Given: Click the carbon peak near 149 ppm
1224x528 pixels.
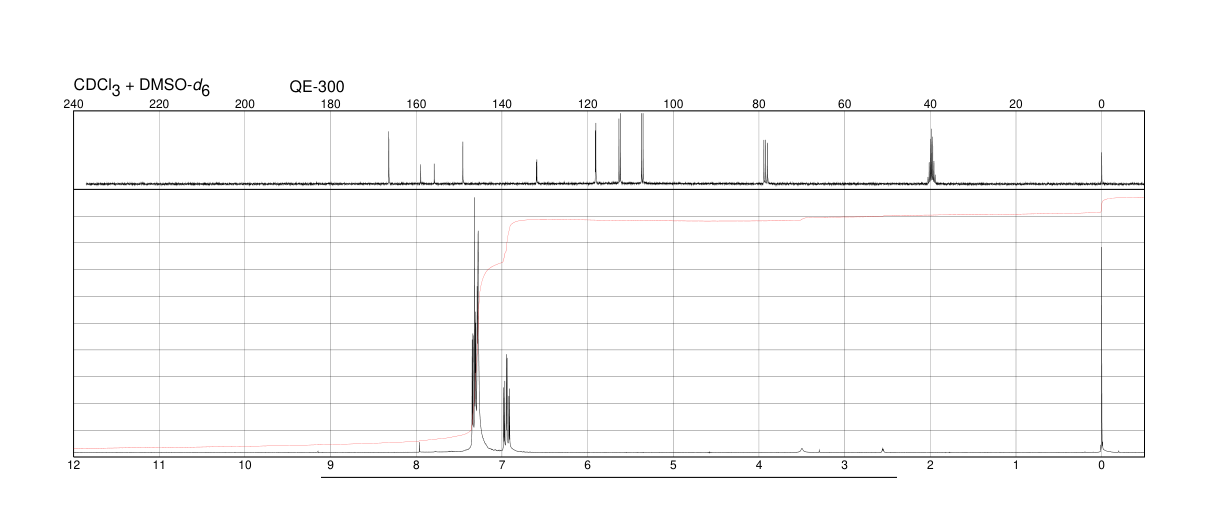Looking at the screenshot, I should point(463,162).
